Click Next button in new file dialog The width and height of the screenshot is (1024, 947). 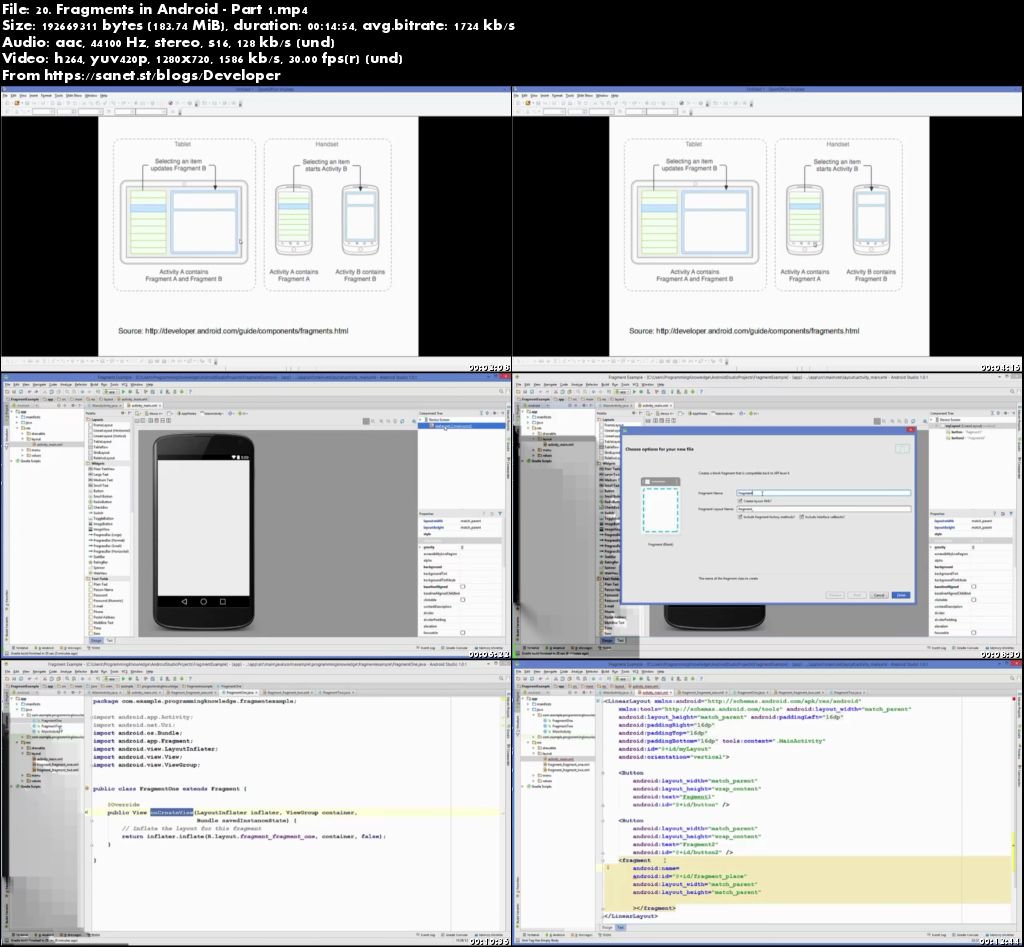click(857, 595)
